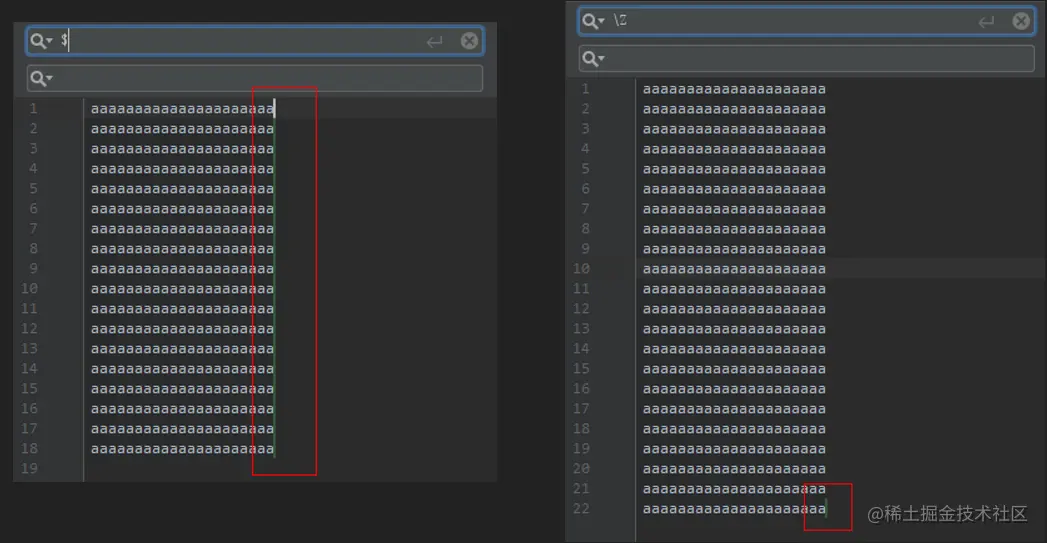Screen dimensions: 1047x543
Task: Focus the empty replace field under the '$' search
Action: (254, 79)
